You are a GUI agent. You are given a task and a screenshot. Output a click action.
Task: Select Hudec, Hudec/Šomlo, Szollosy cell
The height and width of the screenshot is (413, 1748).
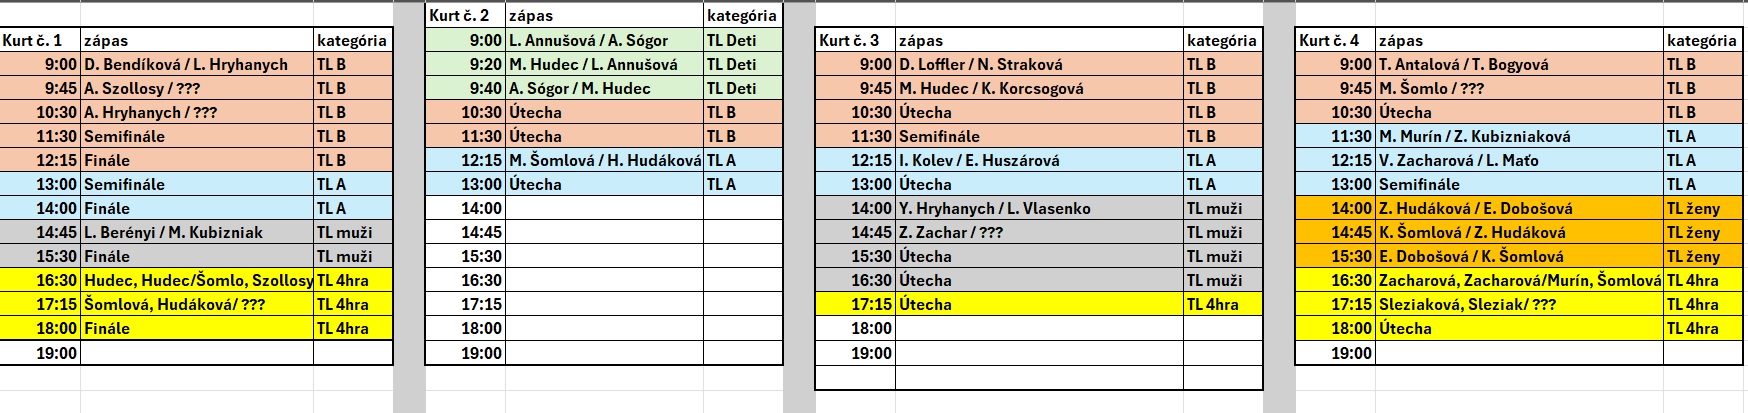(x=197, y=280)
